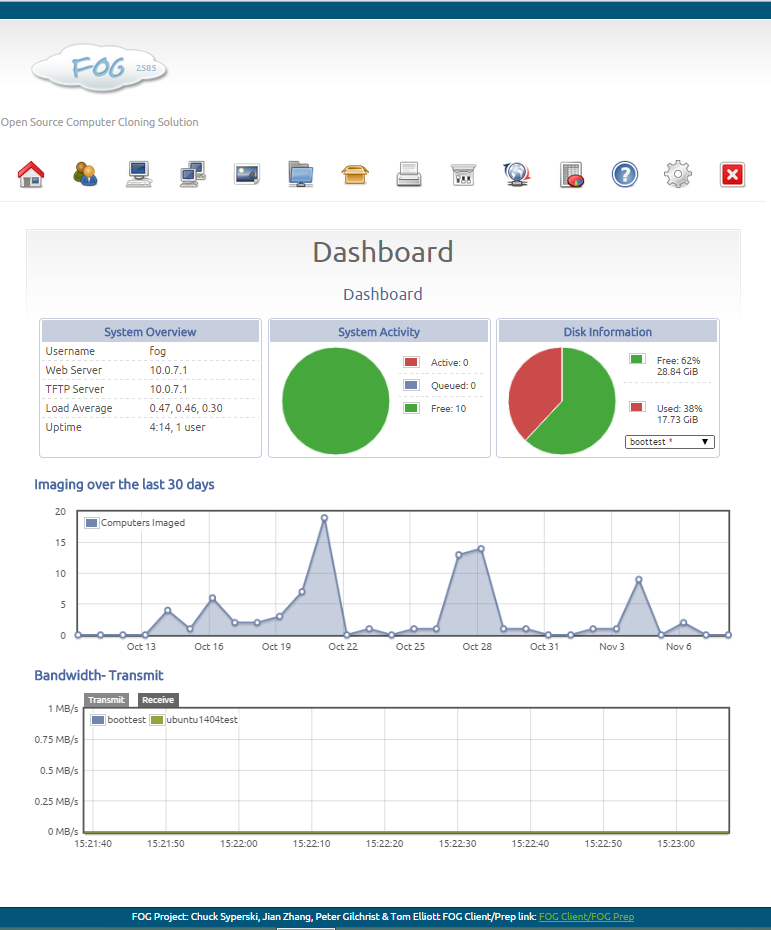Click the FOG cloud logo
This screenshot has height=930, width=771.
coord(100,68)
